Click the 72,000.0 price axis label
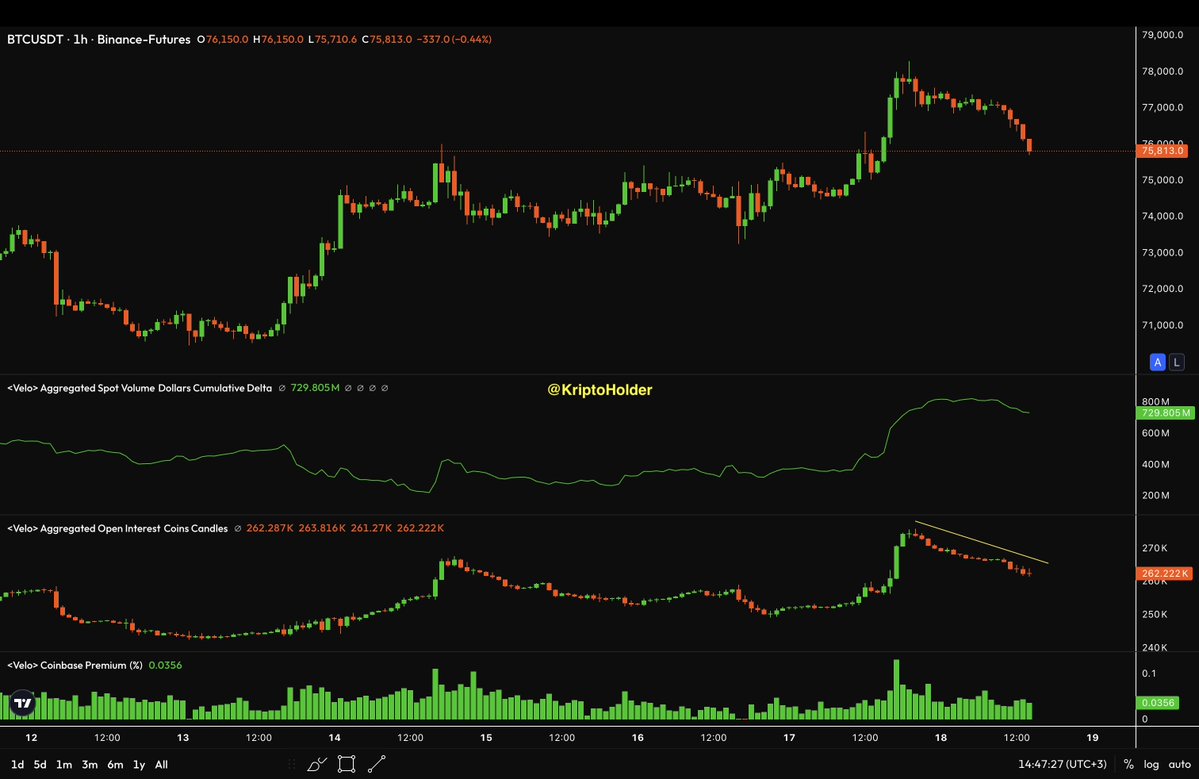The height and width of the screenshot is (779, 1199). tap(1162, 288)
